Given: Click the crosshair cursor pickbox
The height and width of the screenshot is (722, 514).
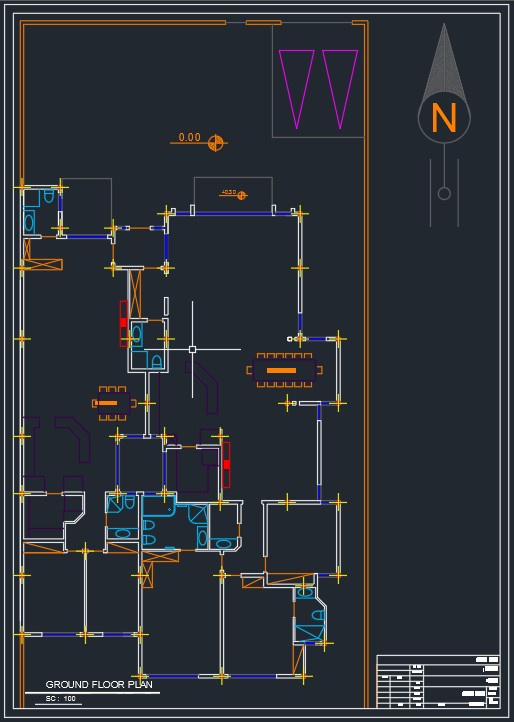Looking at the screenshot, I should pos(193,349).
